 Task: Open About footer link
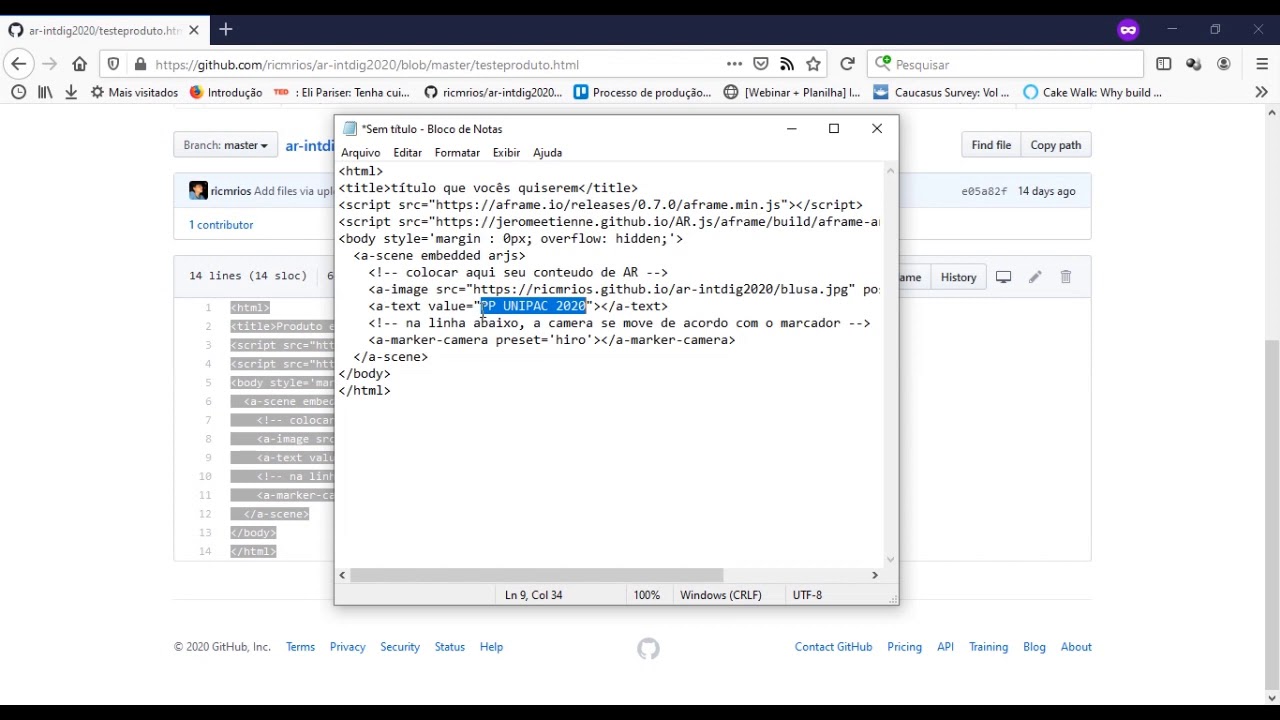pos(1076,647)
